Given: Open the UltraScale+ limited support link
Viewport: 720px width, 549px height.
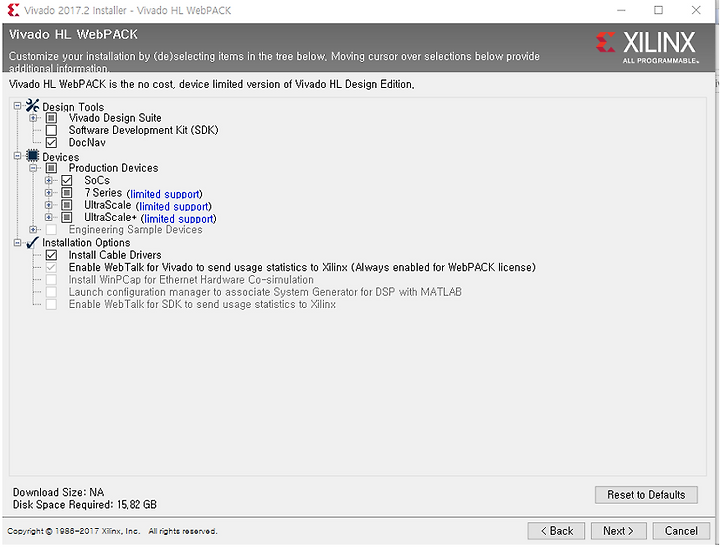Looking at the screenshot, I should pos(179,219).
